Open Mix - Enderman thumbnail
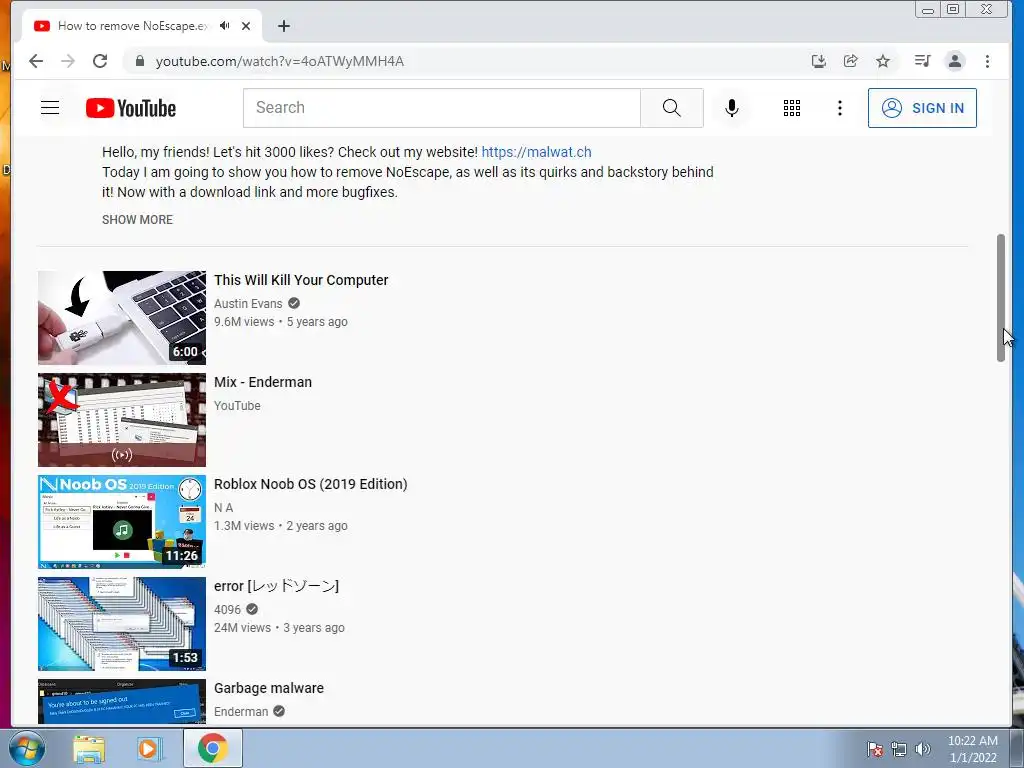This screenshot has width=1024, height=768. (x=121, y=420)
